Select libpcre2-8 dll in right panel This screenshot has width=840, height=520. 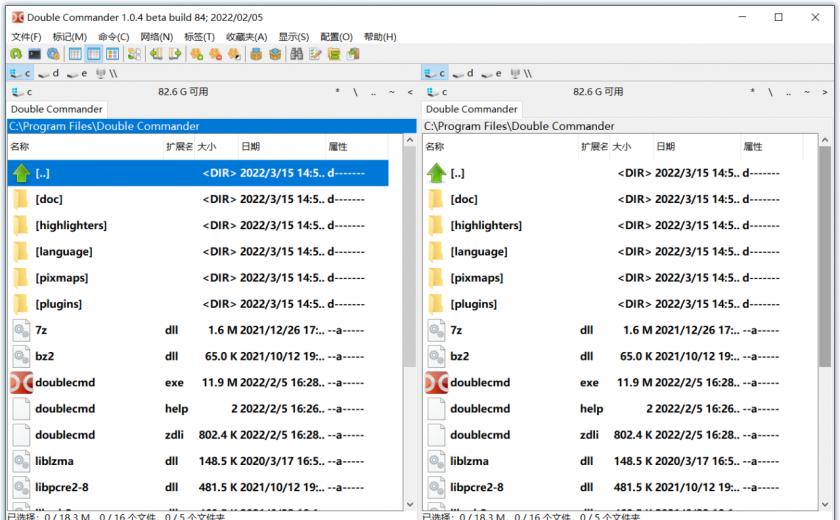(613, 487)
